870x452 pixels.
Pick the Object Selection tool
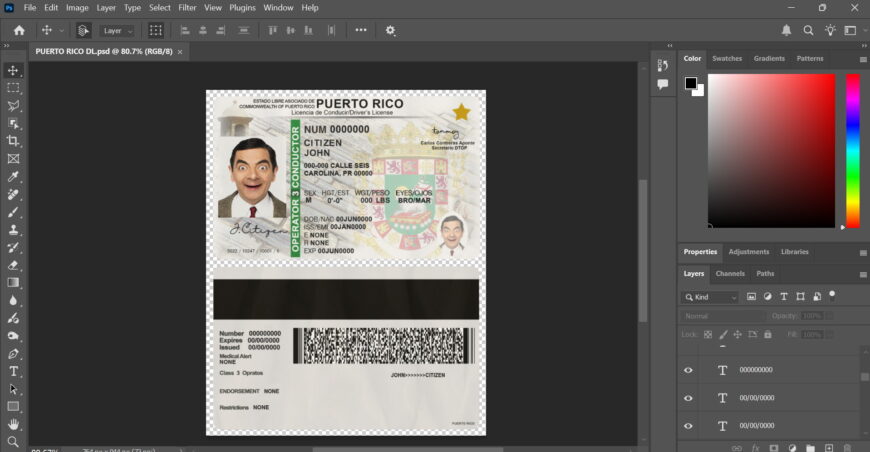(13, 124)
